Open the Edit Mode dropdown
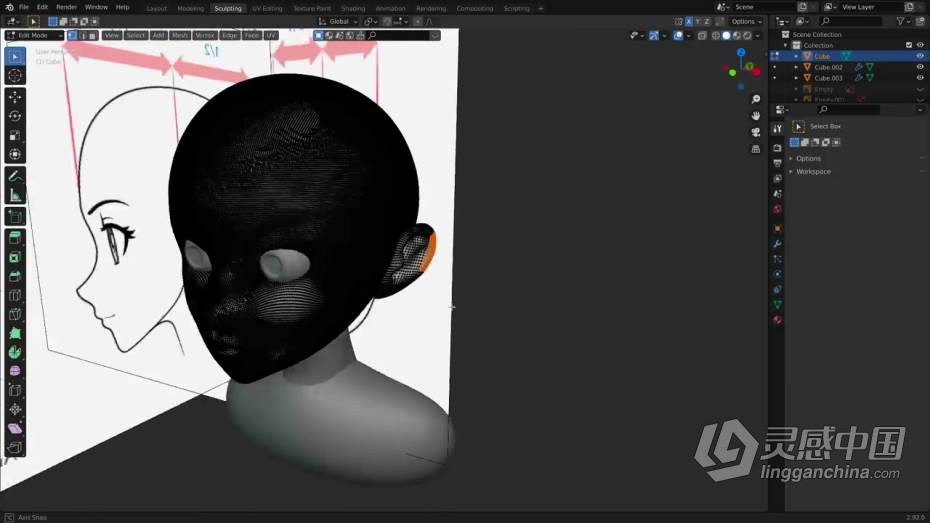The width and height of the screenshot is (930, 523). tap(34, 36)
